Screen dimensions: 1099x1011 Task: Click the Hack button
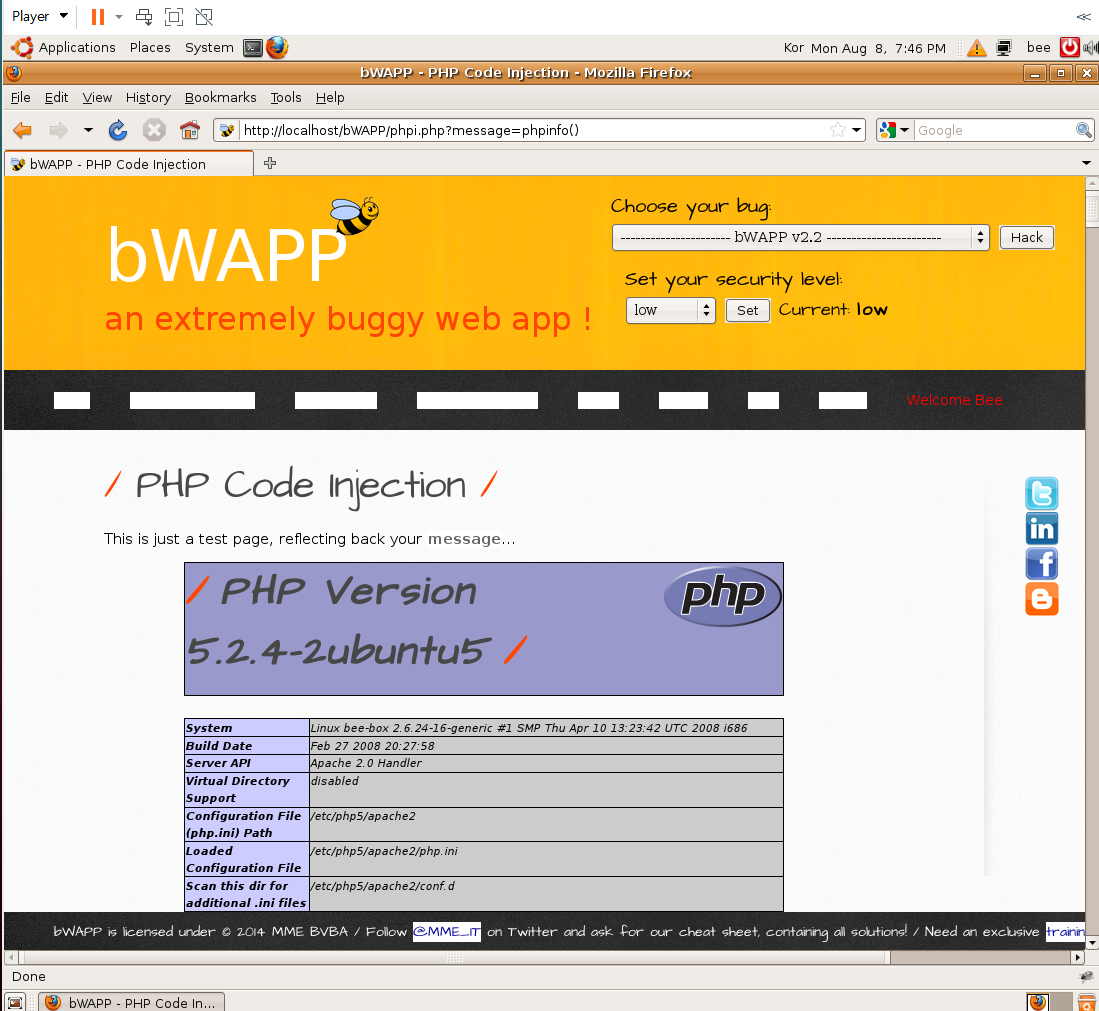1026,238
